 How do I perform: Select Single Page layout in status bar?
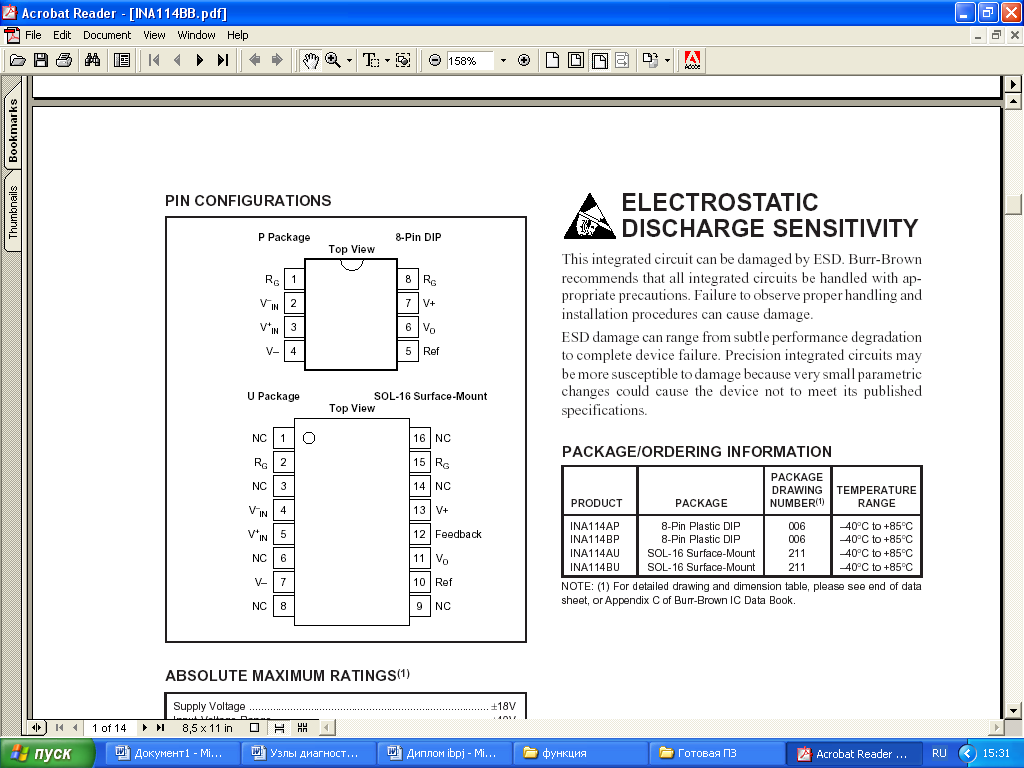[255, 728]
